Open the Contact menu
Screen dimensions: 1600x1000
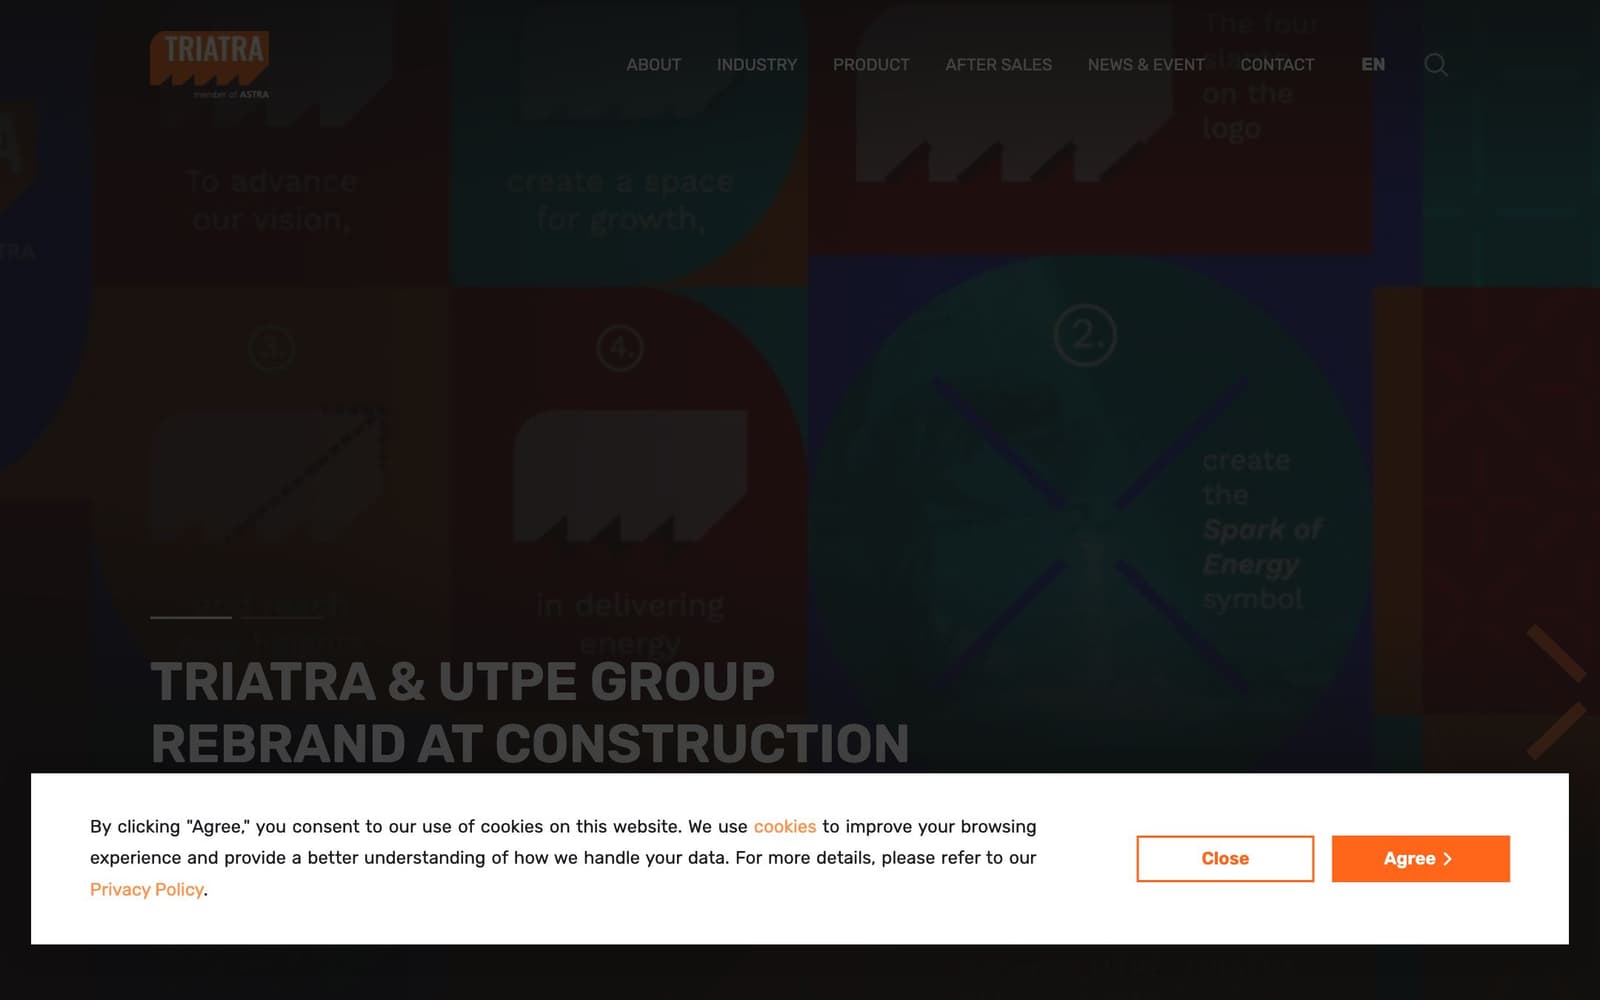1277,65
